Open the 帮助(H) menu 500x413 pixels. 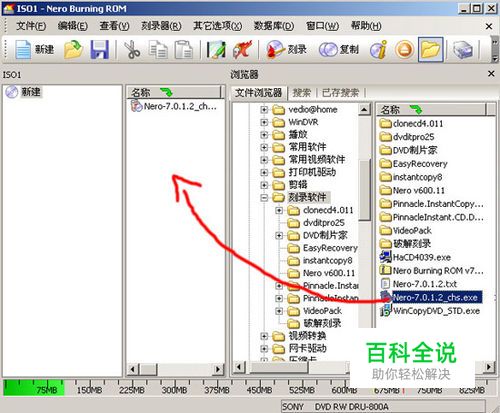click(366, 26)
